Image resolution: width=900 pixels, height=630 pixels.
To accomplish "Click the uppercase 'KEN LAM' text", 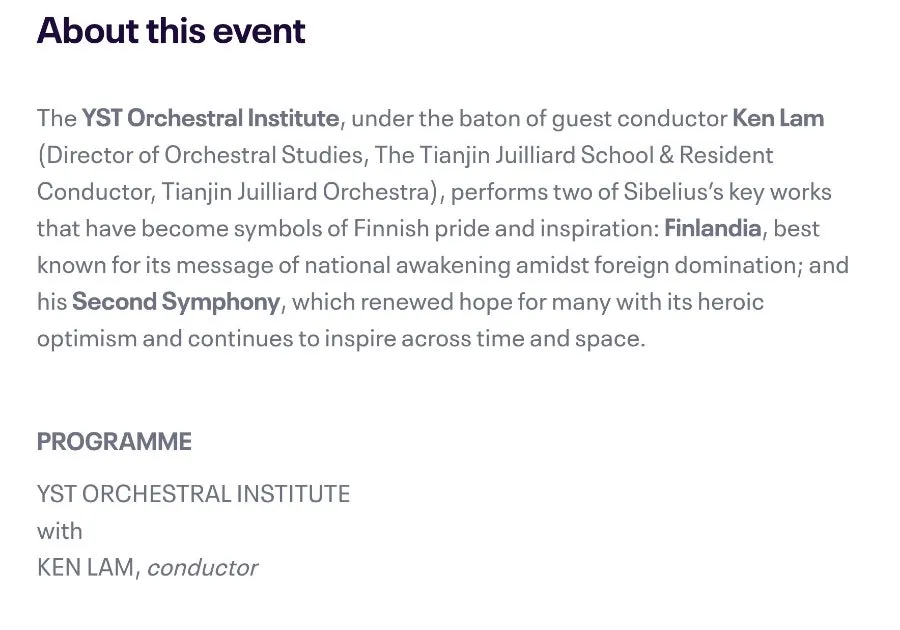I will click(x=86, y=567).
